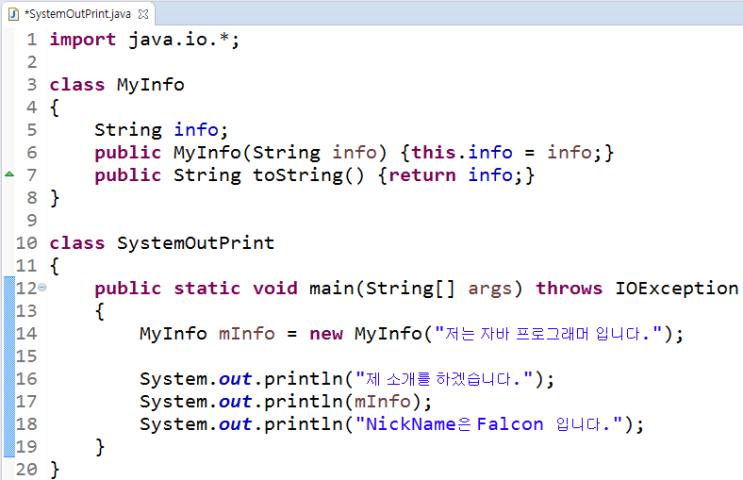Click the blue range indicator beside line 15
Screen dimensions: 743x480
pyautogui.click(x=8, y=356)
